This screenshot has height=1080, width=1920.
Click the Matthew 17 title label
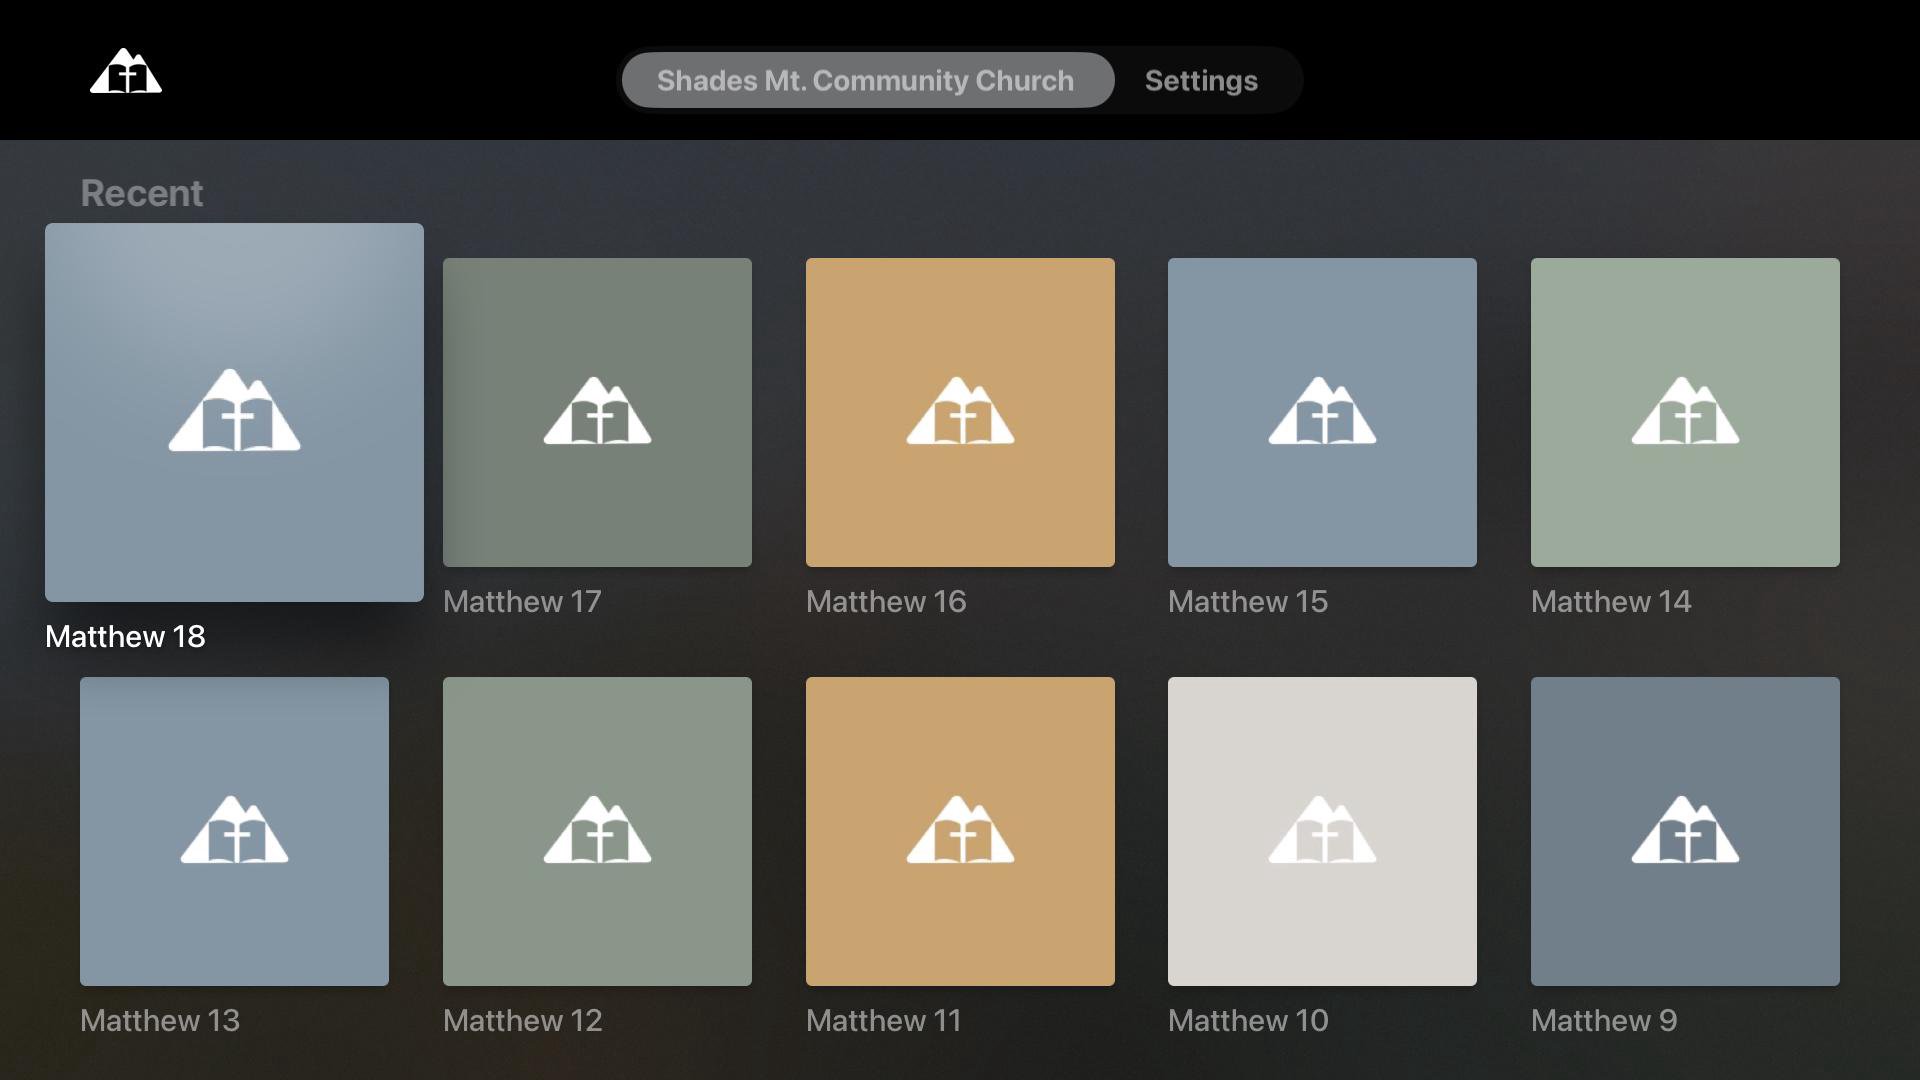tap(522, 602)
